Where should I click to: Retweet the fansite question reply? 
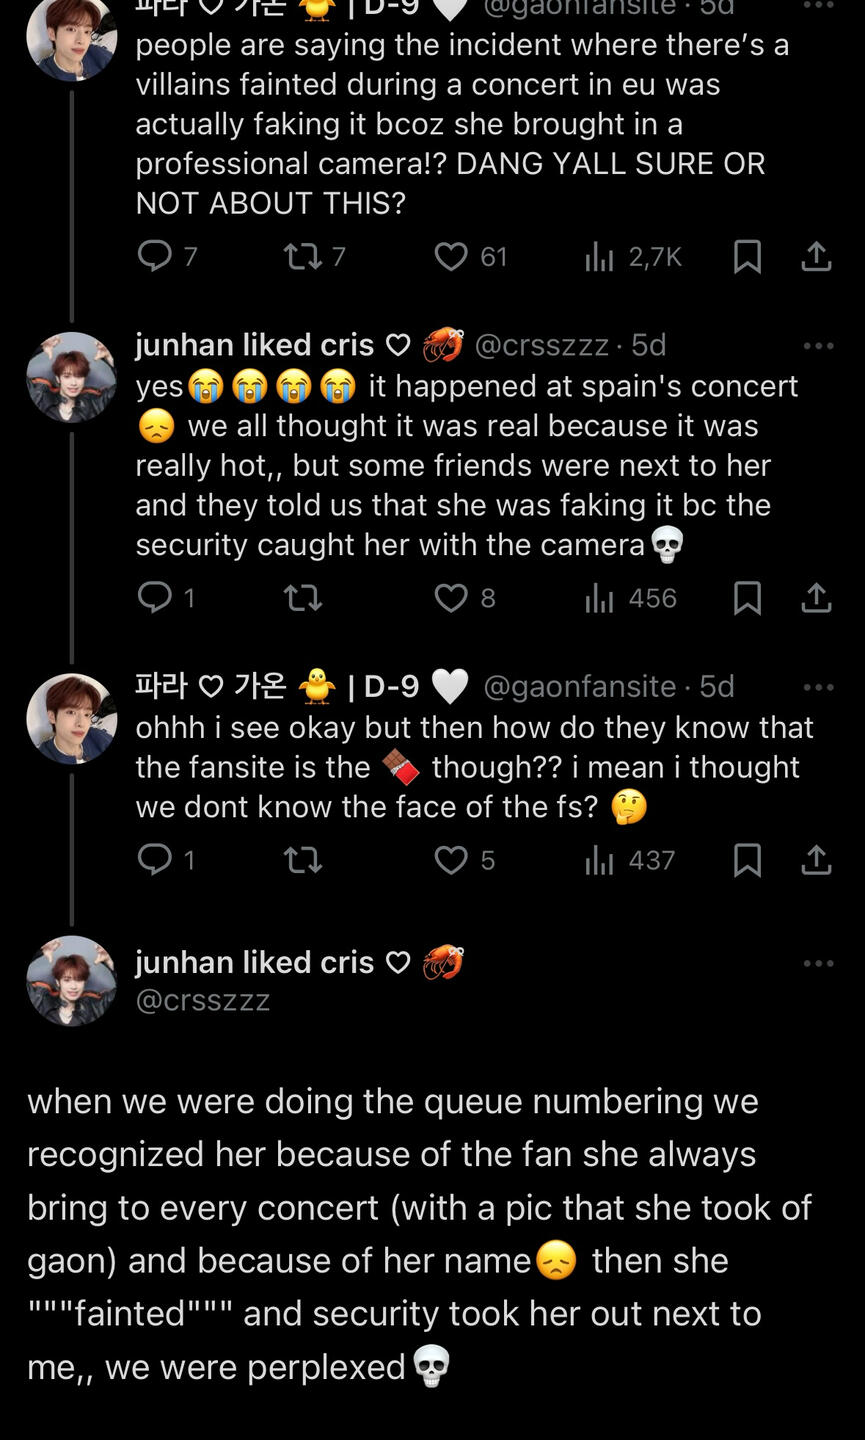click(301, 860)
